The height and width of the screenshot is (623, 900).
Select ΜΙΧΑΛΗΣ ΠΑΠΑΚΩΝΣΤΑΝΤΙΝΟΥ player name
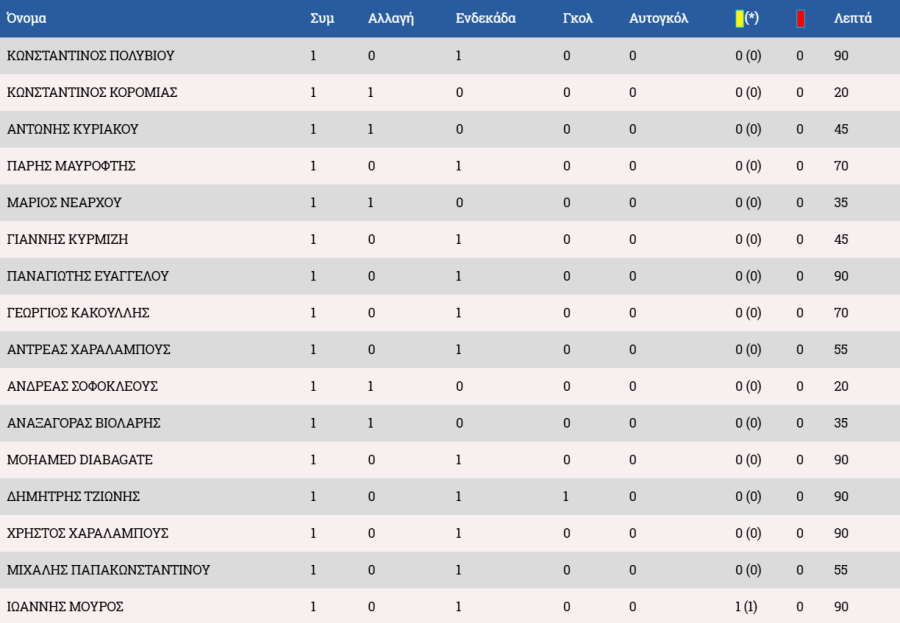(108, 570)
